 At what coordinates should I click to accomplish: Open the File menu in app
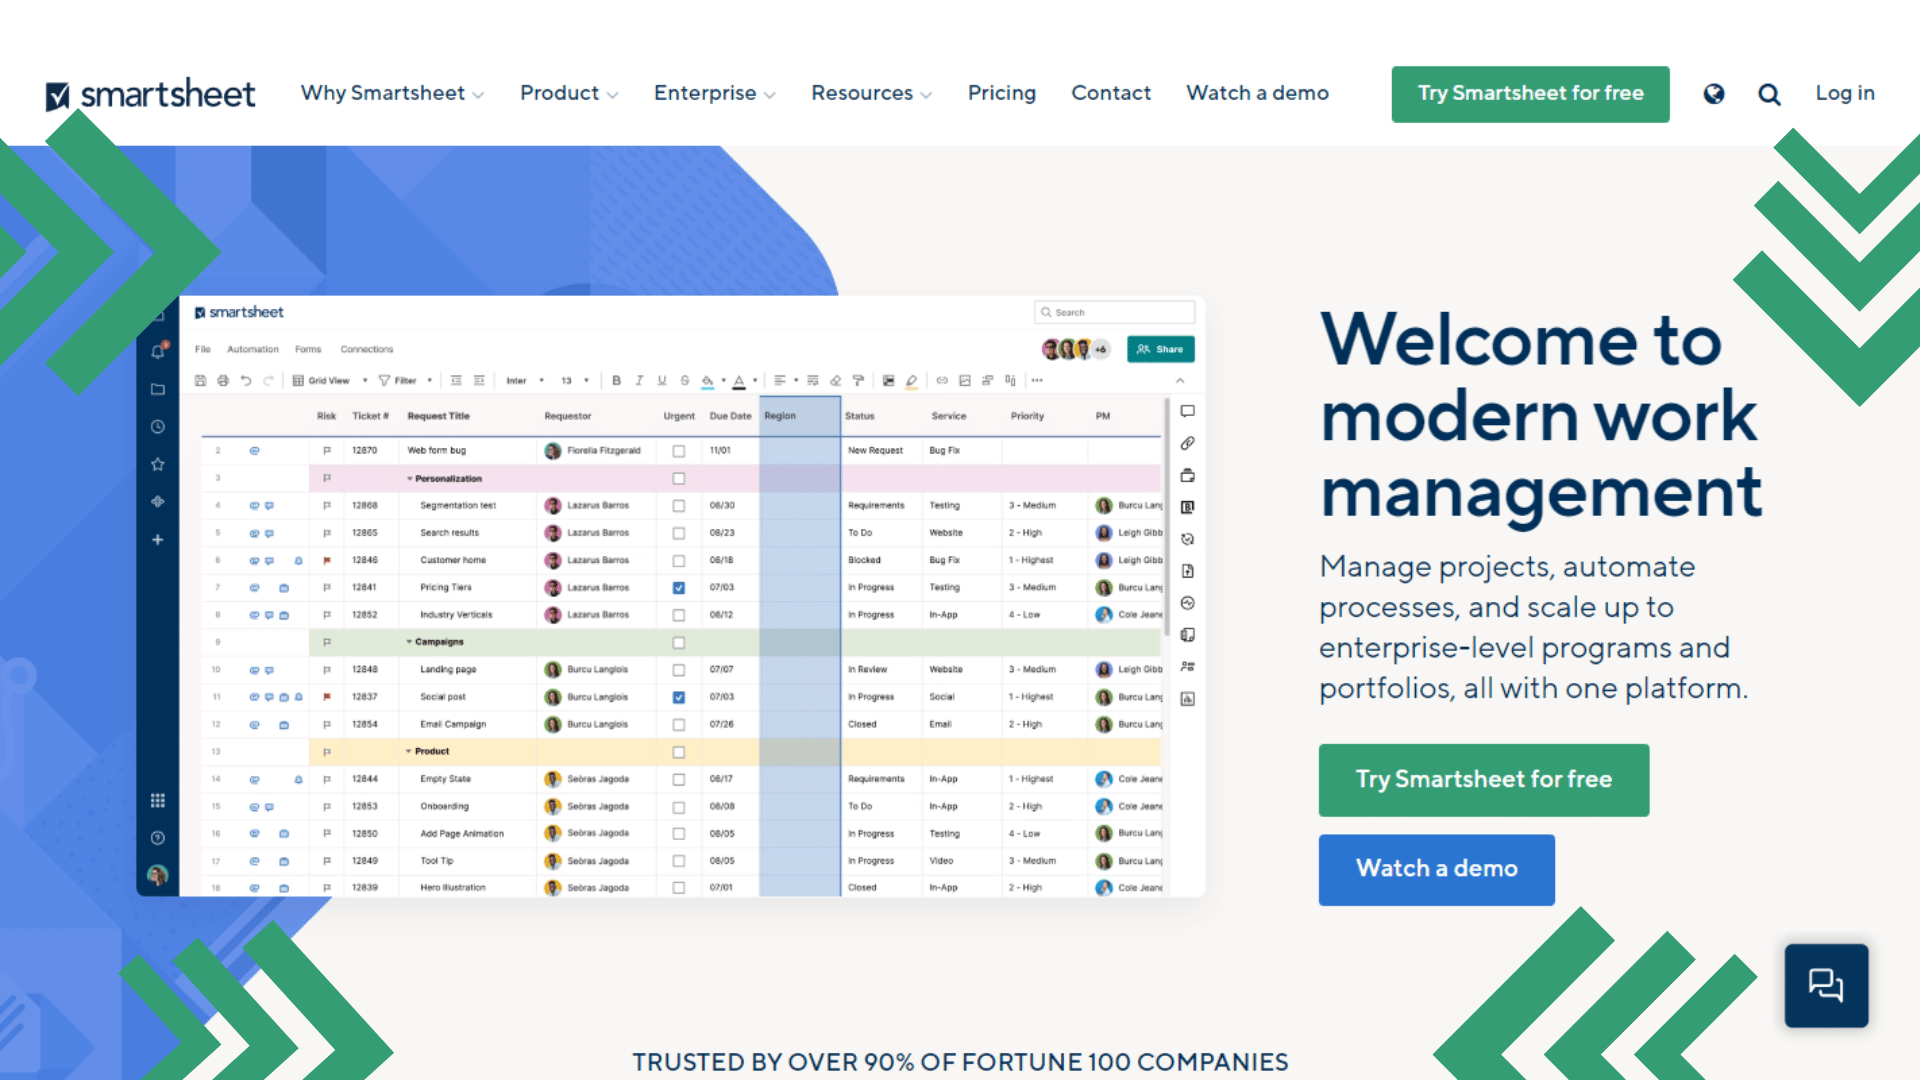(x=203, y=349)
